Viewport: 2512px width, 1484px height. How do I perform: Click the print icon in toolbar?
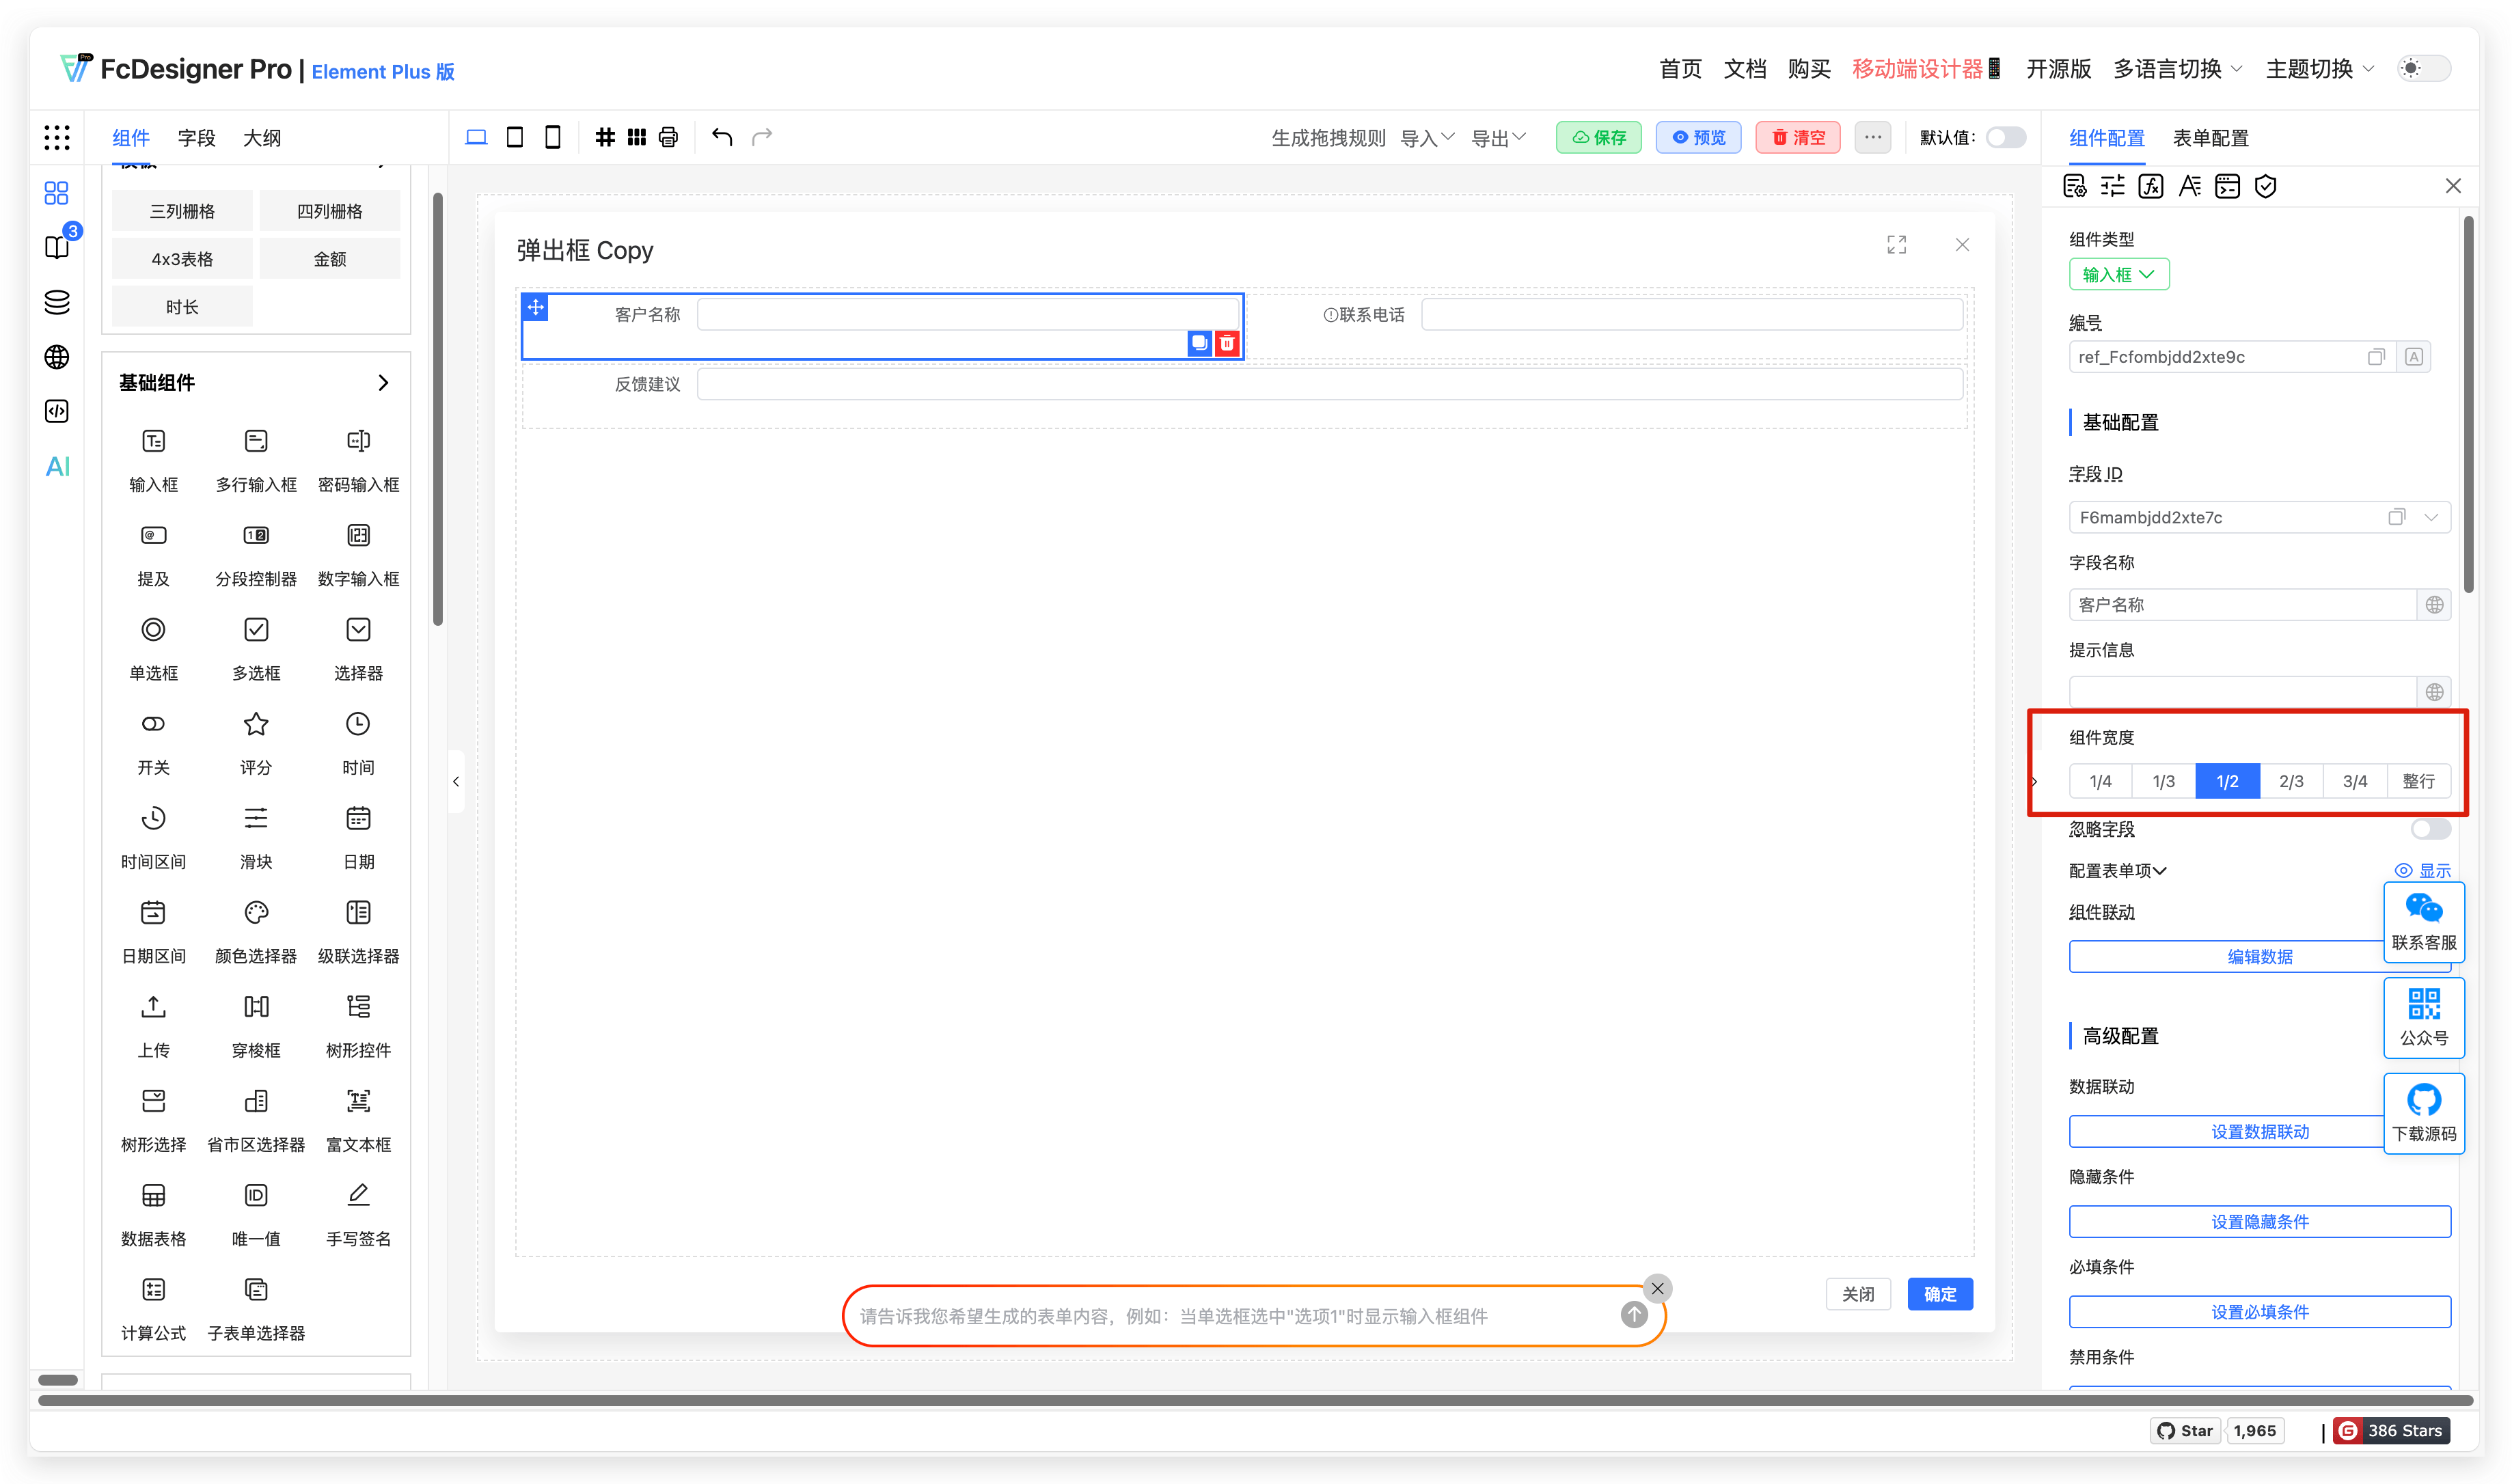(668, 137)
